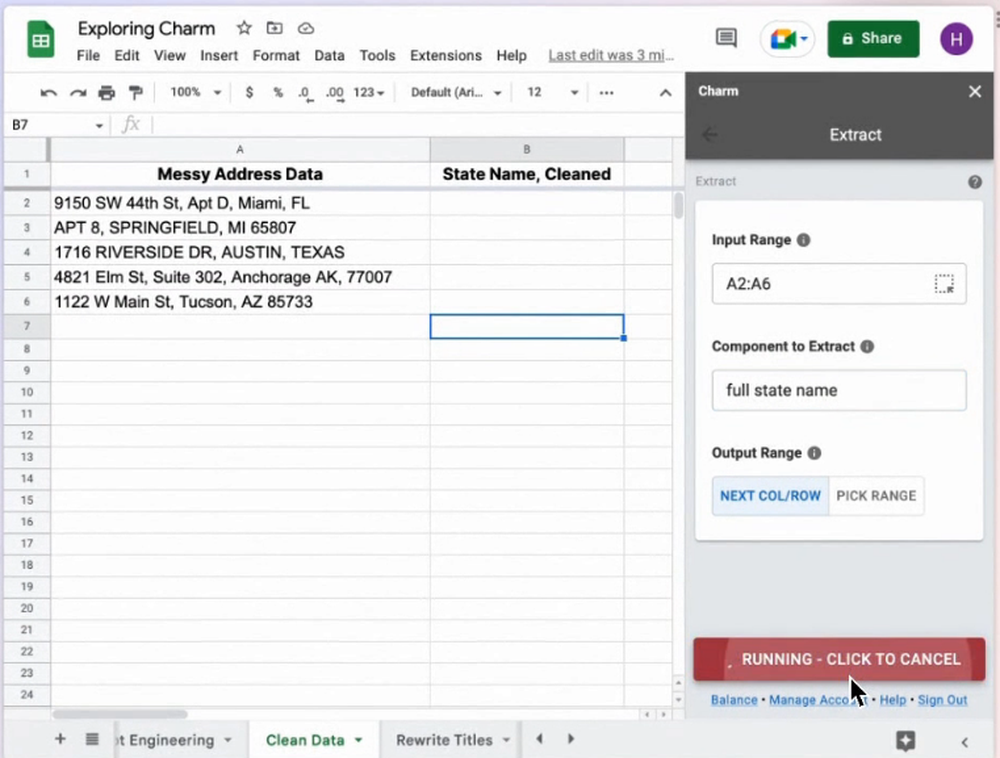Image resolution: width=1000 pixels, height=758 pixels.
Task: Open the Help menu
Action: pyautogui.click(x=511, y=56)
